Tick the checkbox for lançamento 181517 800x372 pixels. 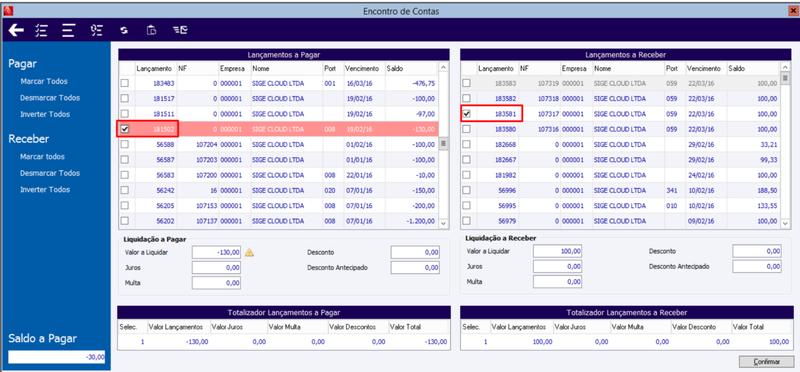124,98
